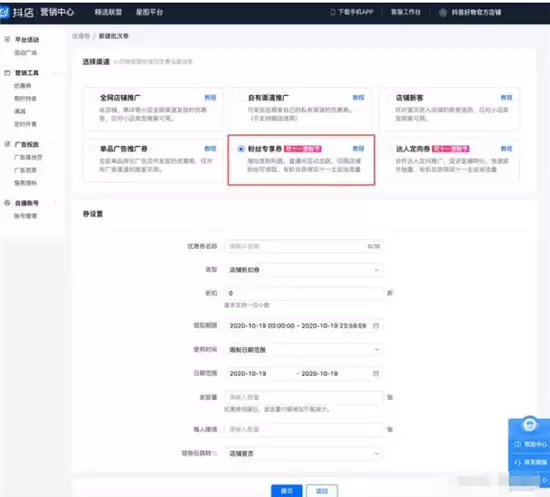
Task: Open 优惠券 in the sidebar menu
Action: pos(22,86)
